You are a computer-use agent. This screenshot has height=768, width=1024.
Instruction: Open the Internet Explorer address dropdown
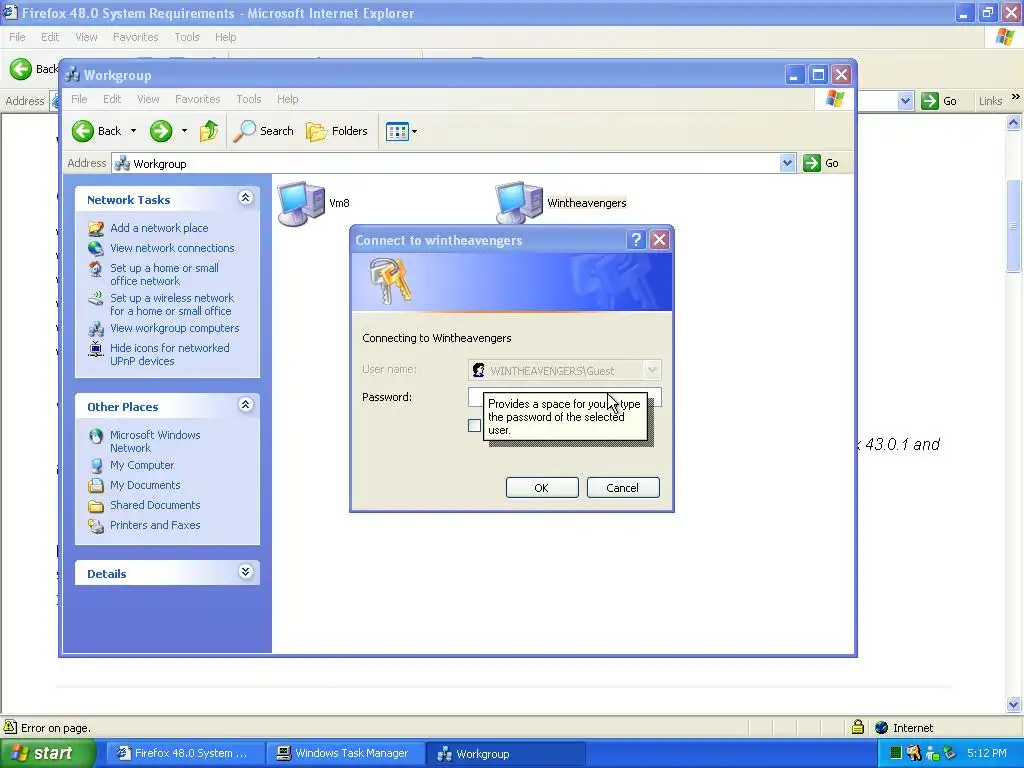(905, 101)
